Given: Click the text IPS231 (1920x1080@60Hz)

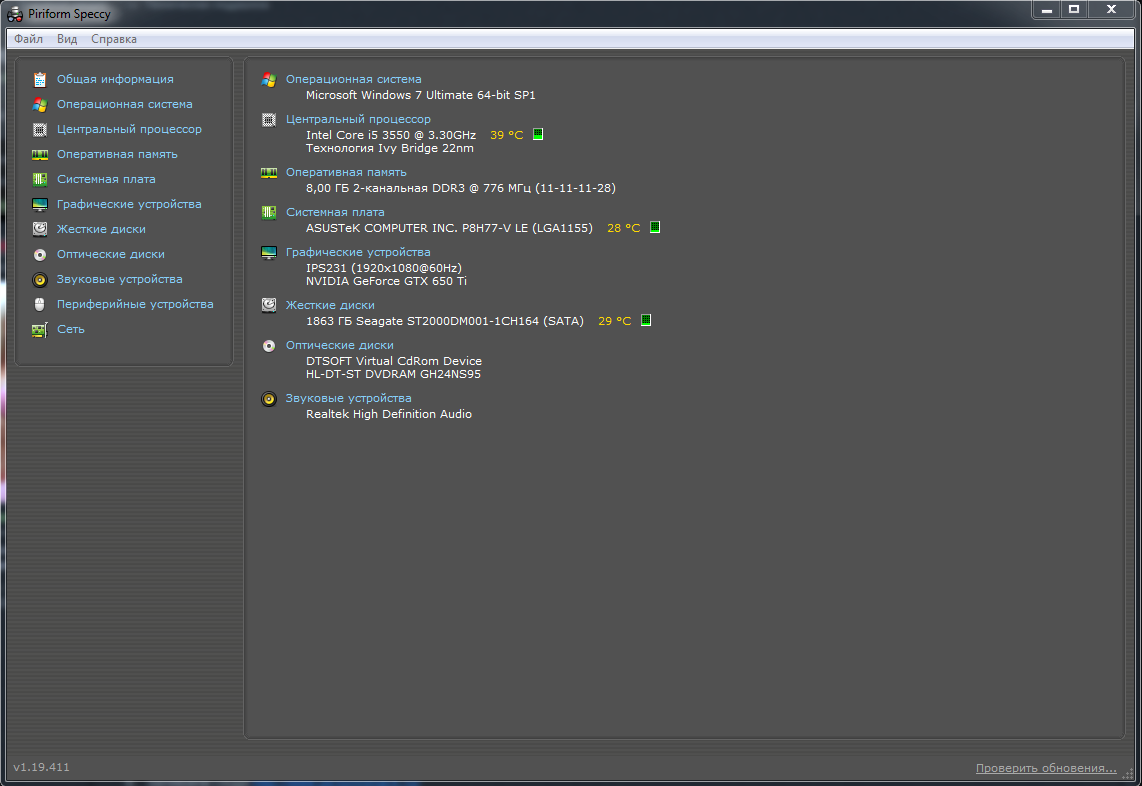Looking at the screenshot, I should coord(384,268).
